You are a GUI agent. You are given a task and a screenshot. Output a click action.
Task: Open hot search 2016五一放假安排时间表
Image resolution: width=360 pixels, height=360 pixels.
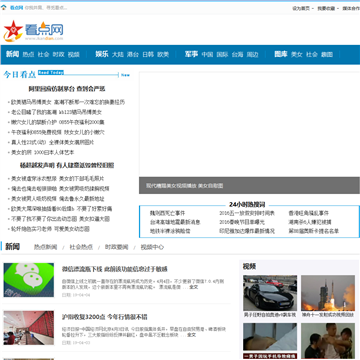point(247,213)
